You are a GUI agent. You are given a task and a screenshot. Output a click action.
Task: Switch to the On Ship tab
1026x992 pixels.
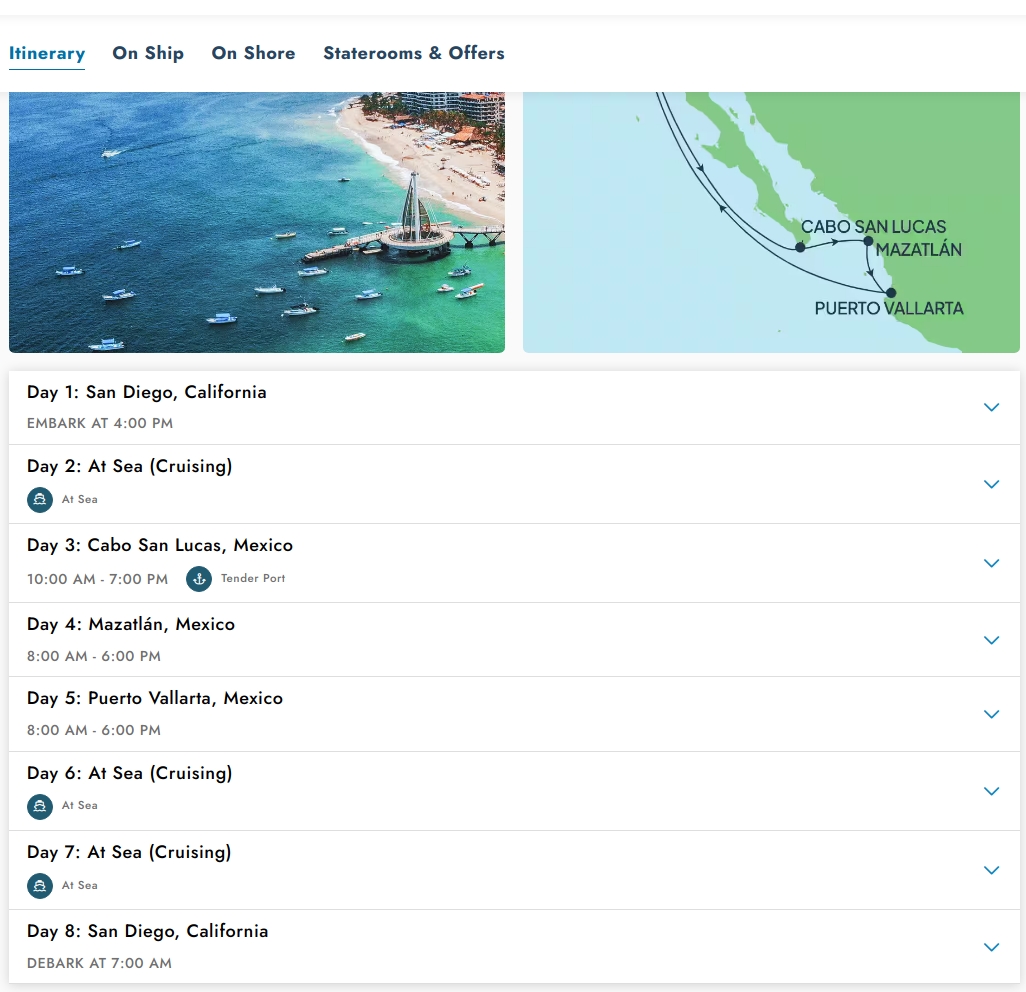pyautogui.click(x=148, y=53)
